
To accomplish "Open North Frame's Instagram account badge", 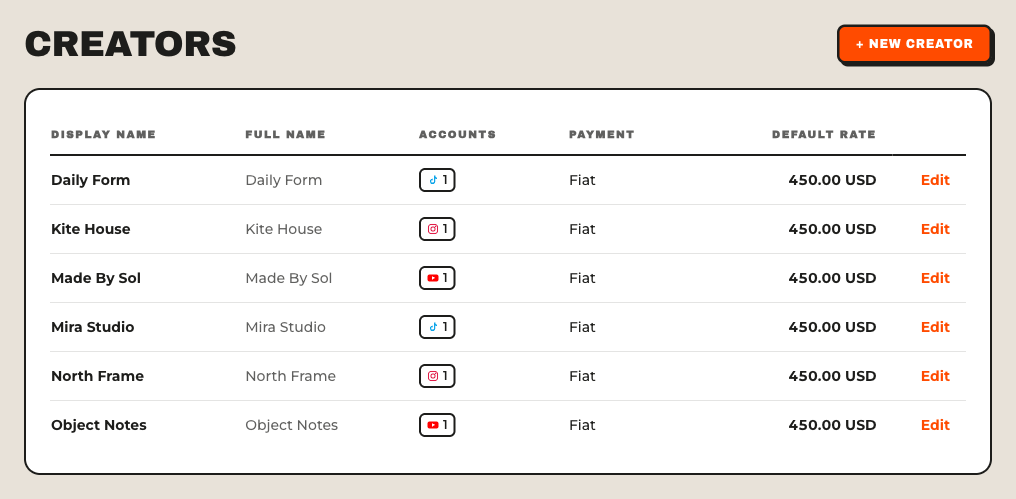I will pyautogui.click(x=437, y=376).
